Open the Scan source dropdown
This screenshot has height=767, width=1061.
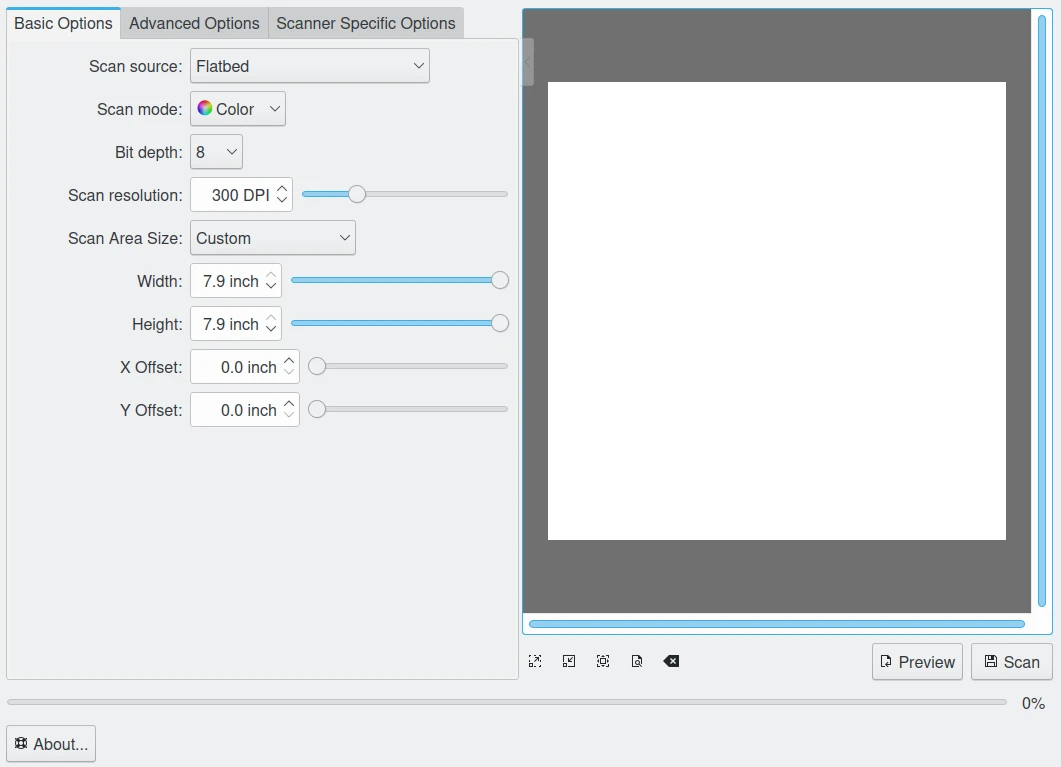pos(309,66)
